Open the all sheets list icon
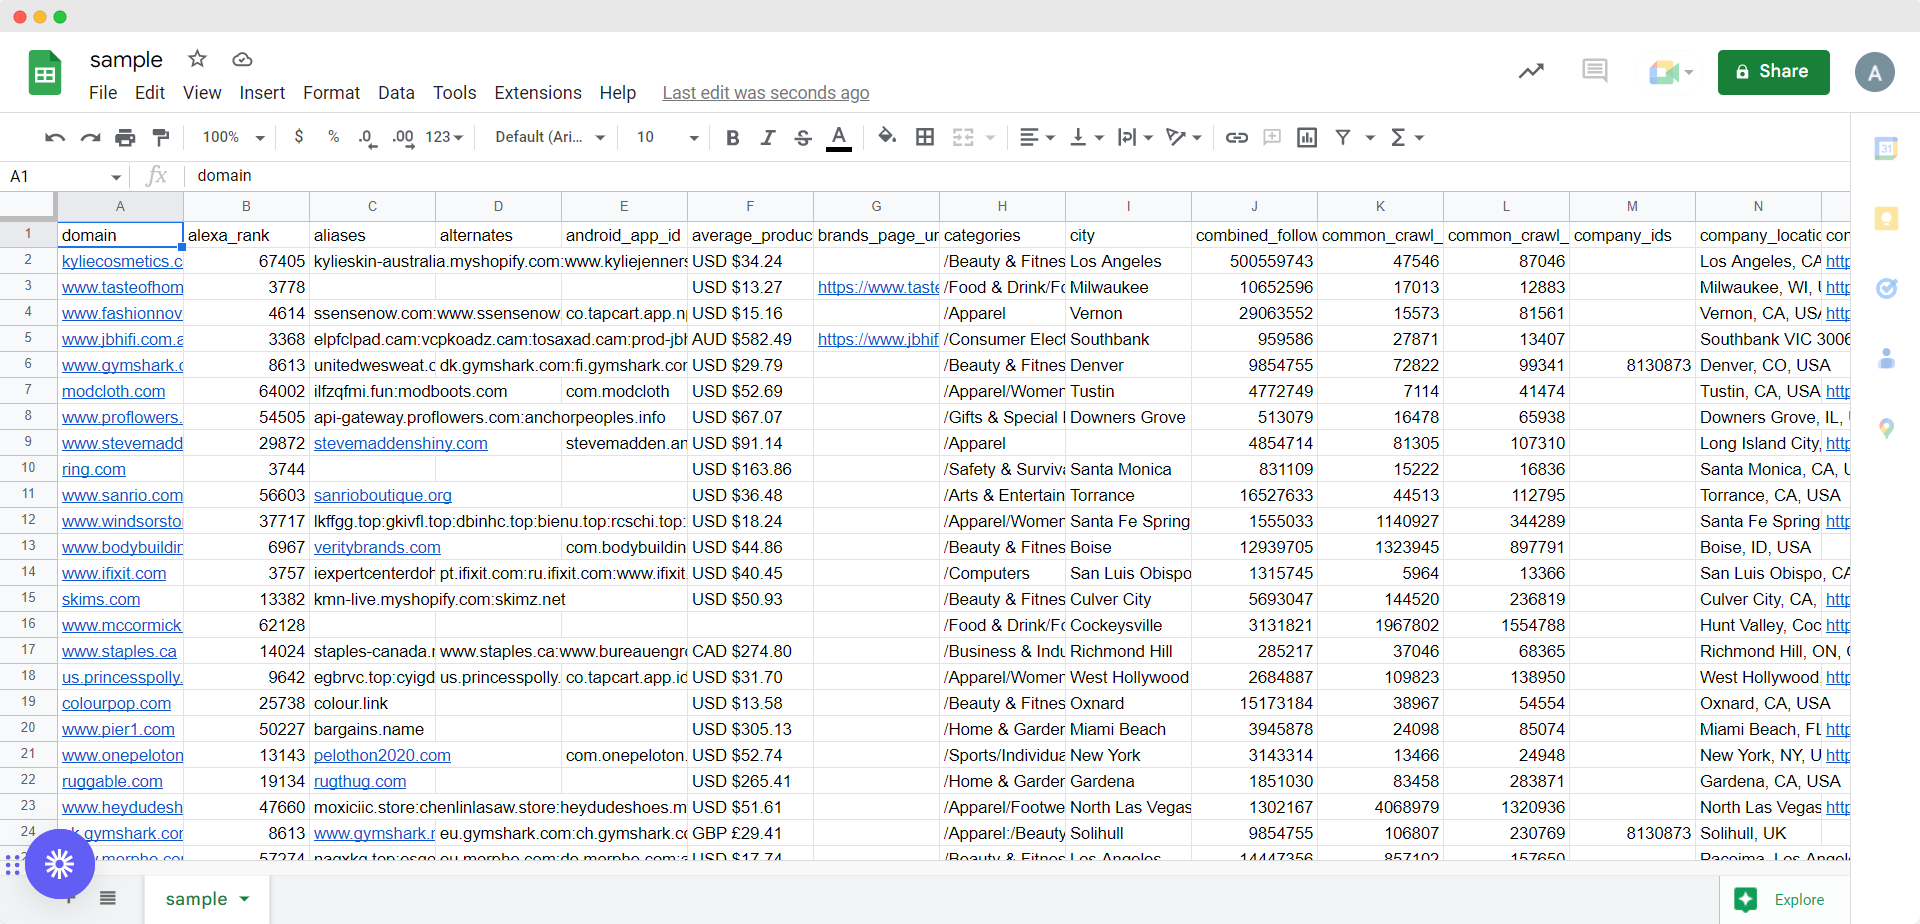 tap(108, 898)
